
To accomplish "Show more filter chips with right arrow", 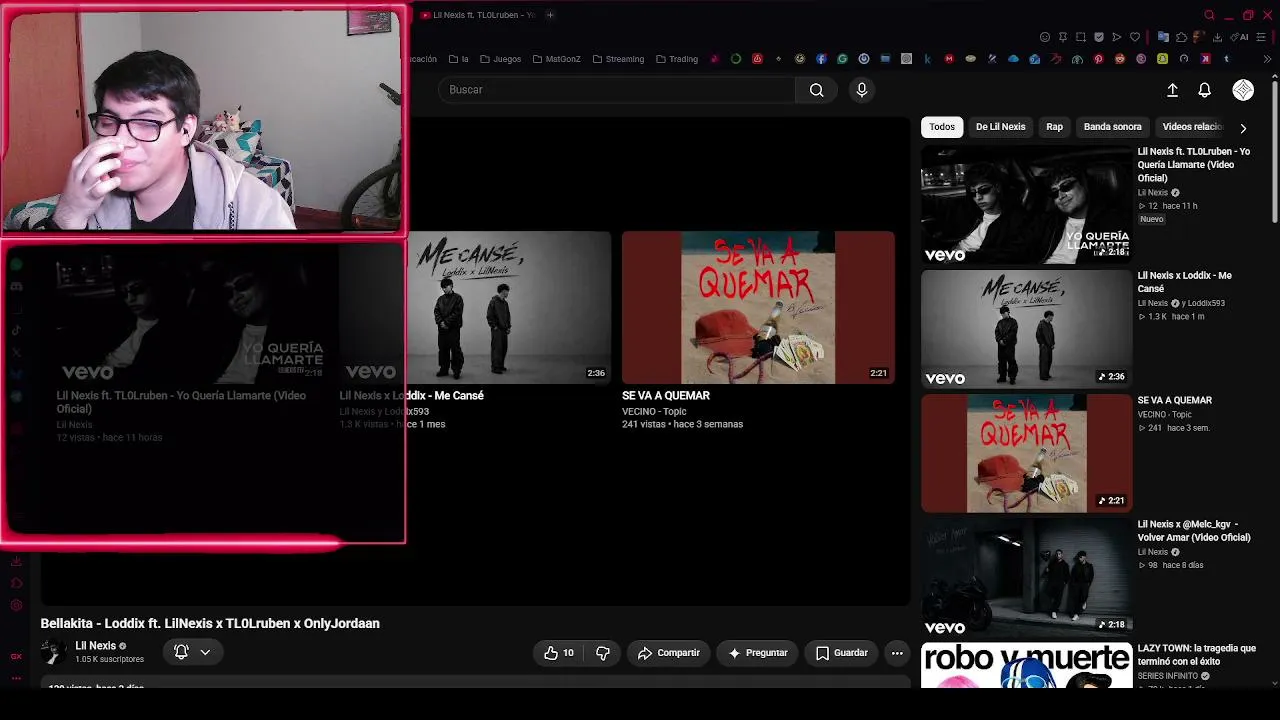I will [1243, 128].
